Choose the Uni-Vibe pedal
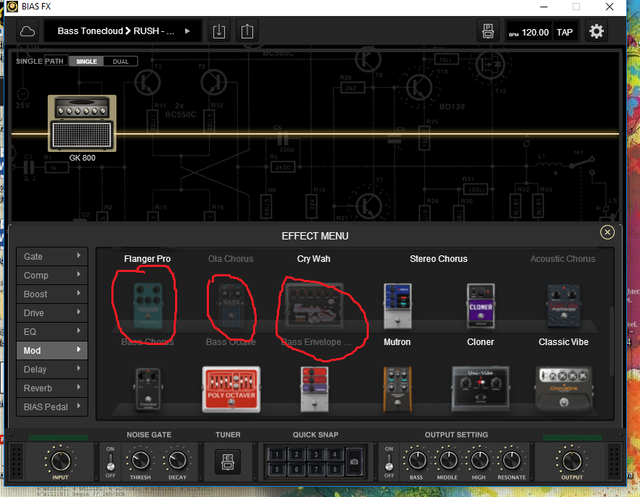 tap(480, 389)
